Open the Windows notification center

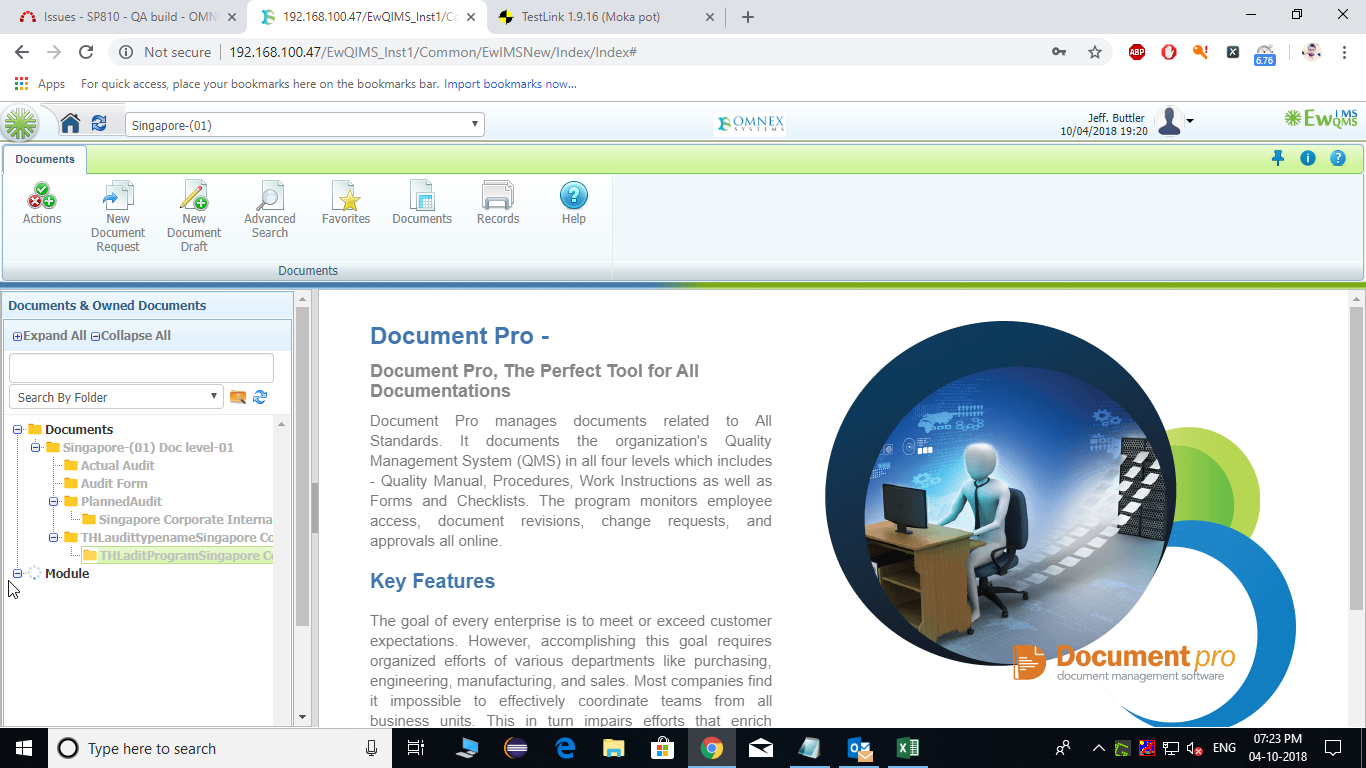[1332, 747]
